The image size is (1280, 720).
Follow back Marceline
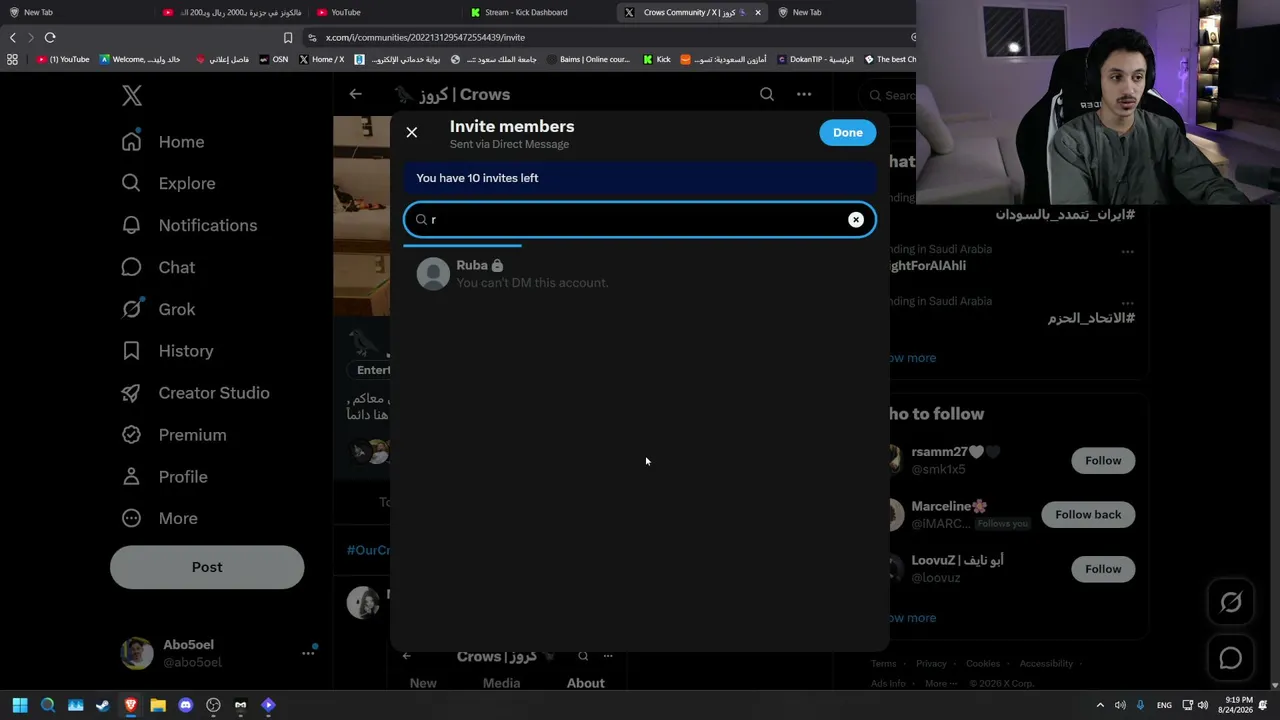coord(1088,514)
